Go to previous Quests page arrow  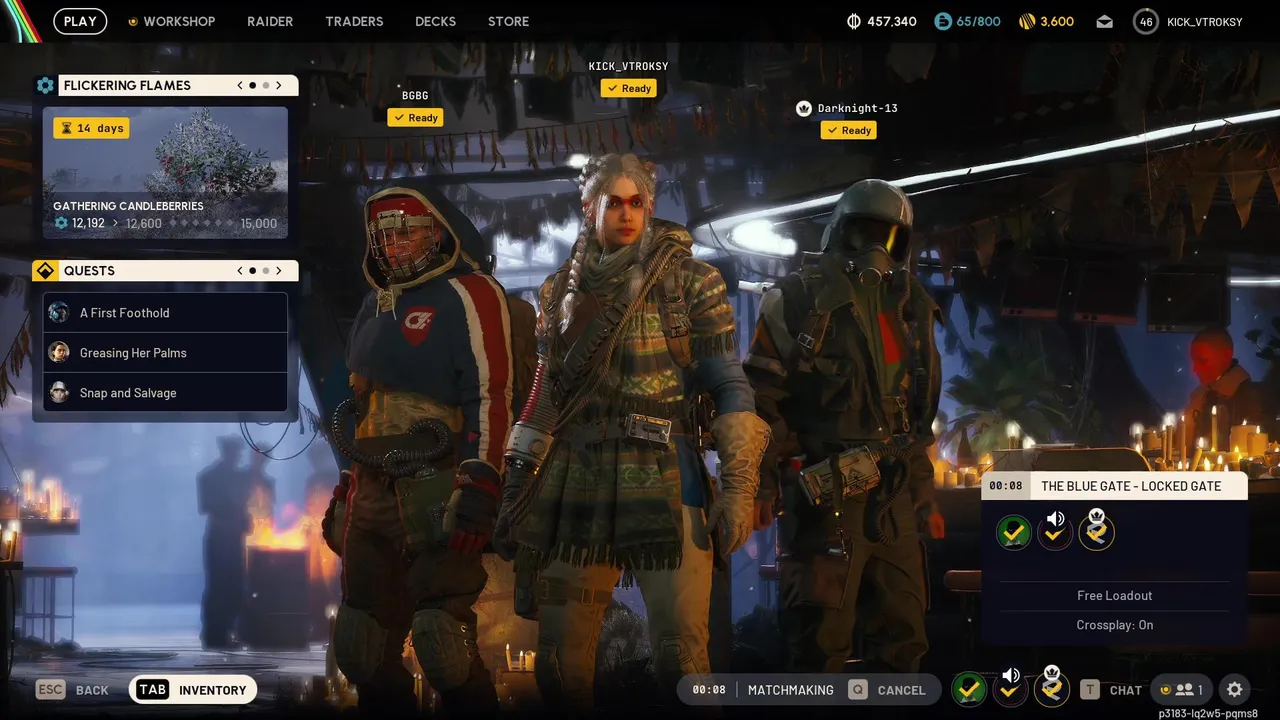pyautogui.click(x=240, y=271)
